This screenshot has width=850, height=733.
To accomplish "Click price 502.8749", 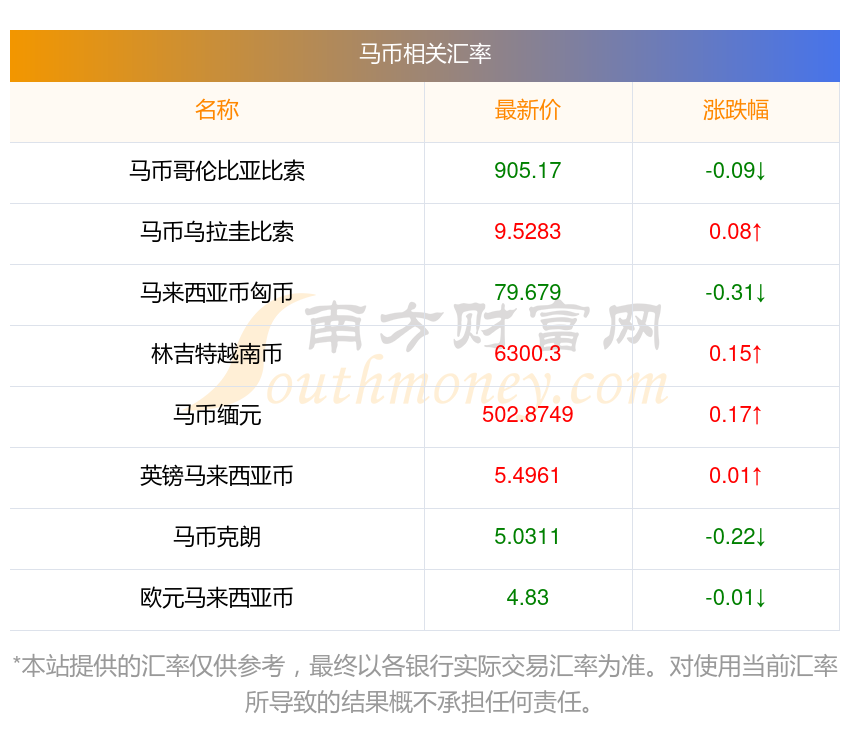I will tap(527, 415).
